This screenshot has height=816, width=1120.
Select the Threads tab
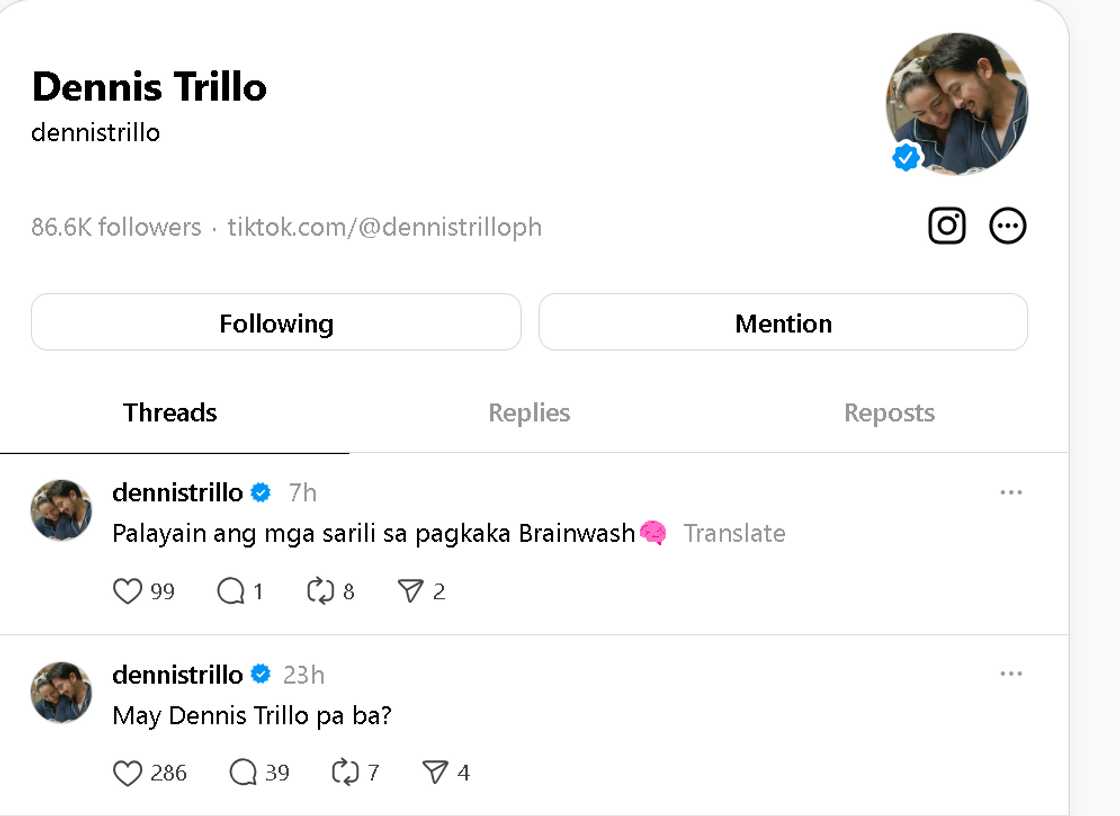170,413
